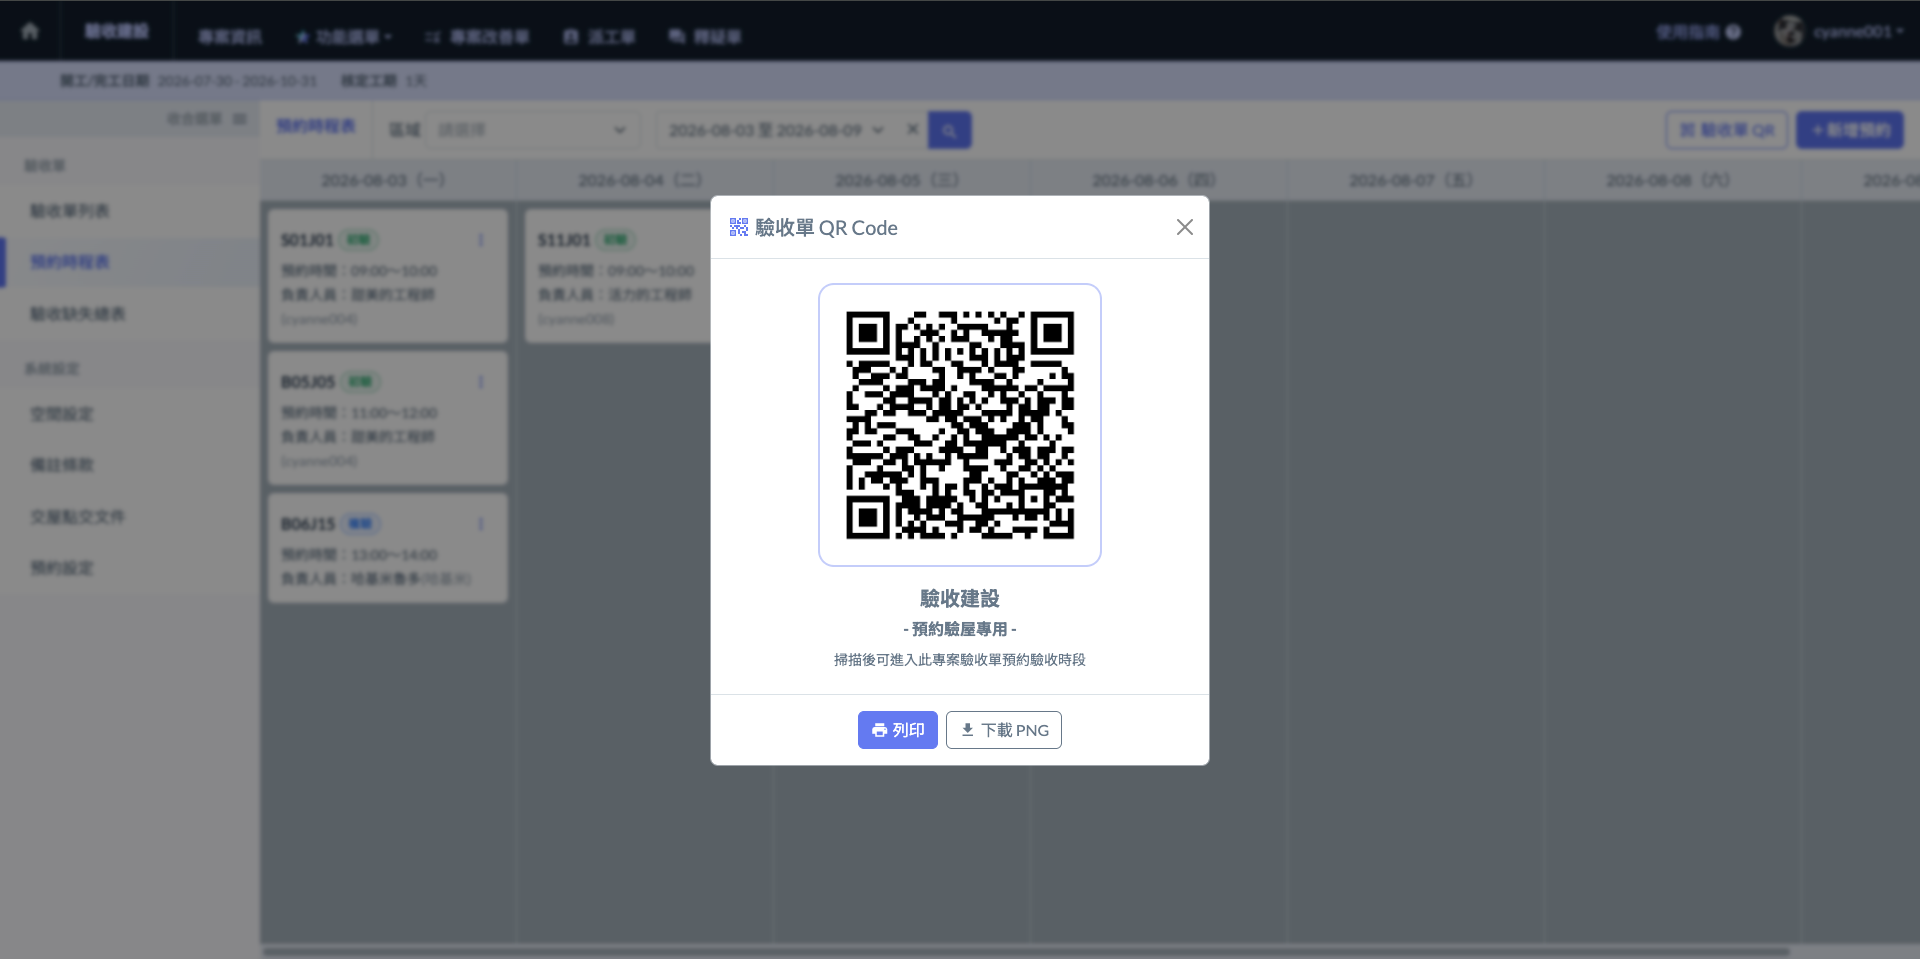
Task: Close the 驗收單 QR Code dialog
Action: 1185,227
